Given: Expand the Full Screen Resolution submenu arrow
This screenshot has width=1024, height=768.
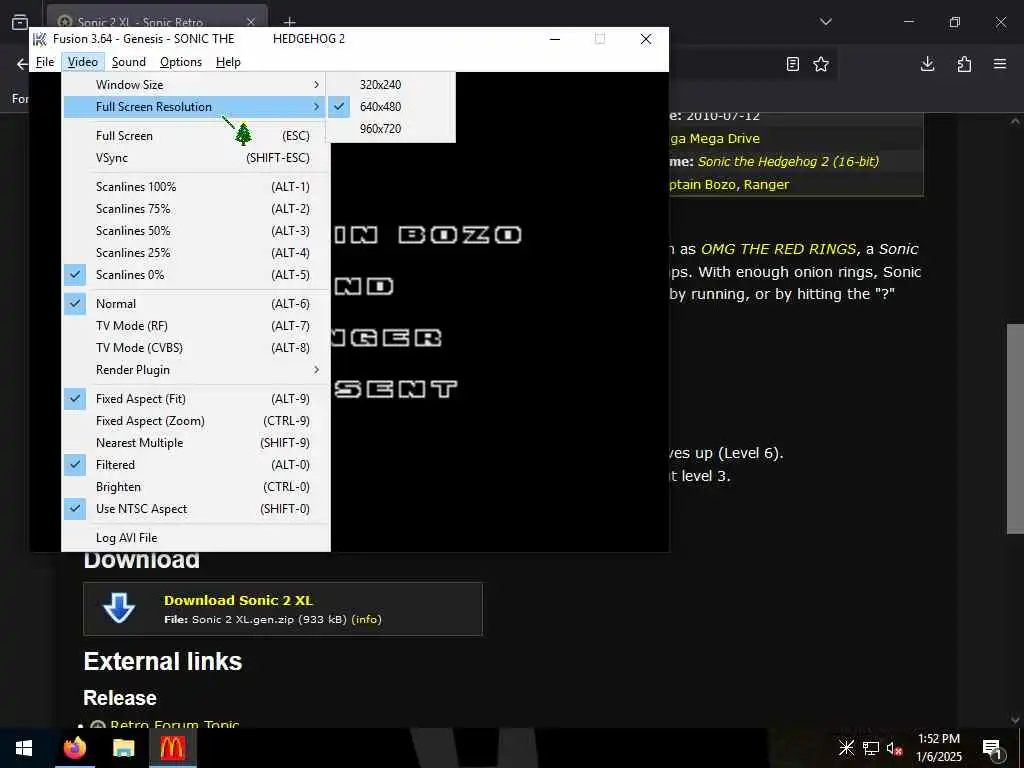Looking at the screenshot, I should 317,106.
